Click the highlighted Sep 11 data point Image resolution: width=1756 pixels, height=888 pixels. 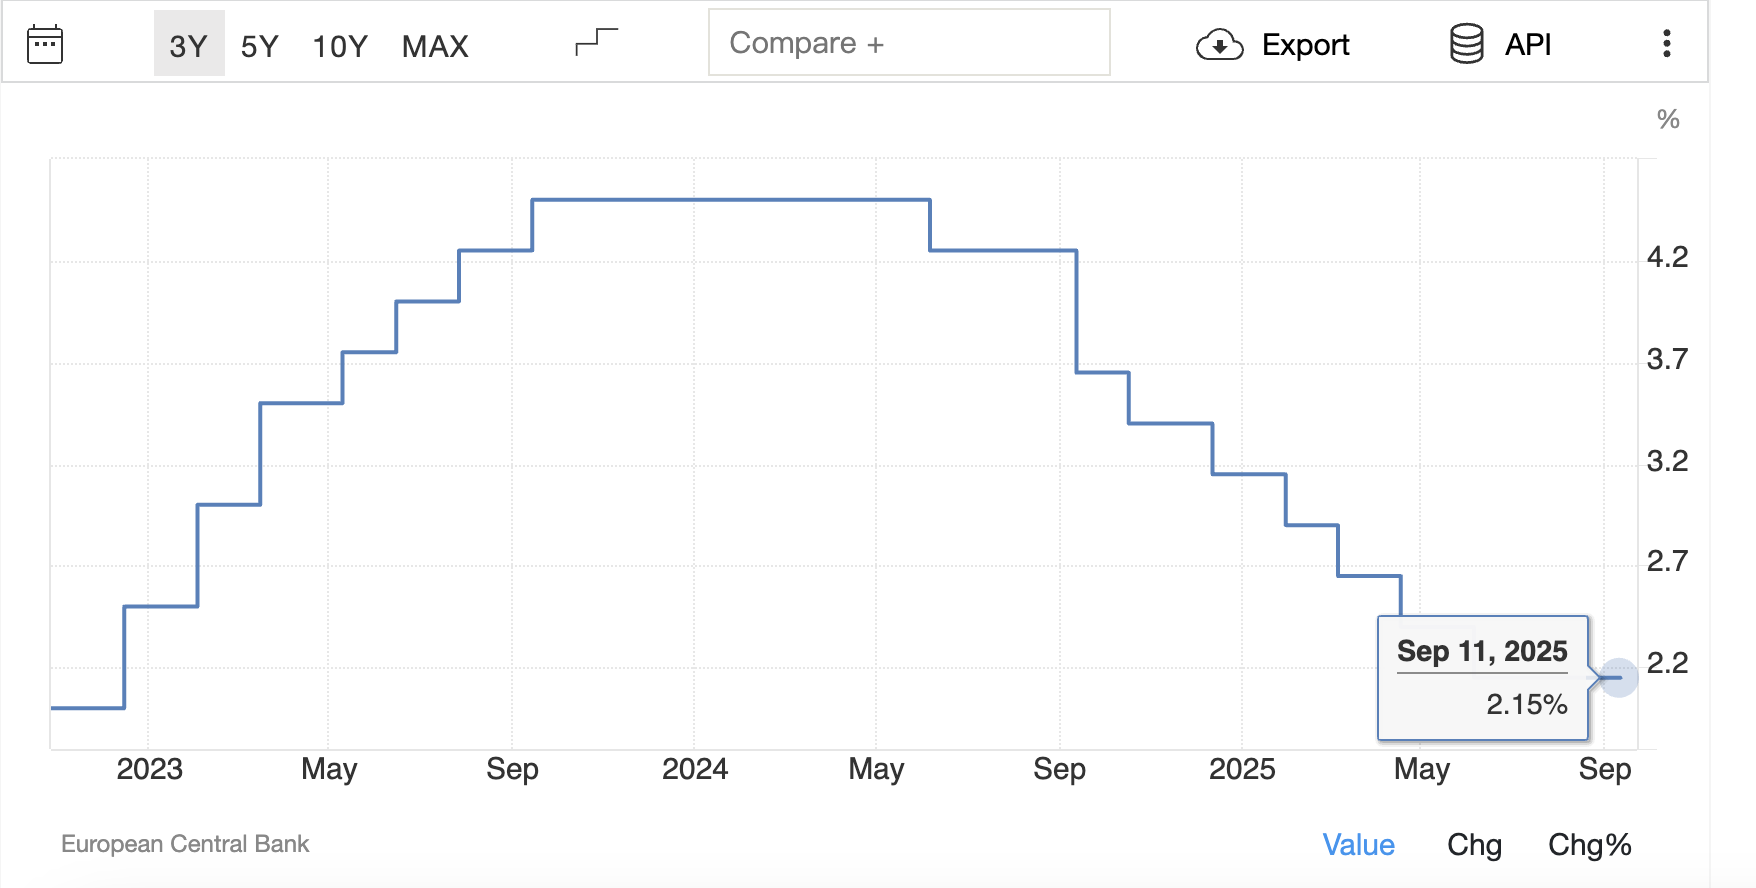(1618, 678)
